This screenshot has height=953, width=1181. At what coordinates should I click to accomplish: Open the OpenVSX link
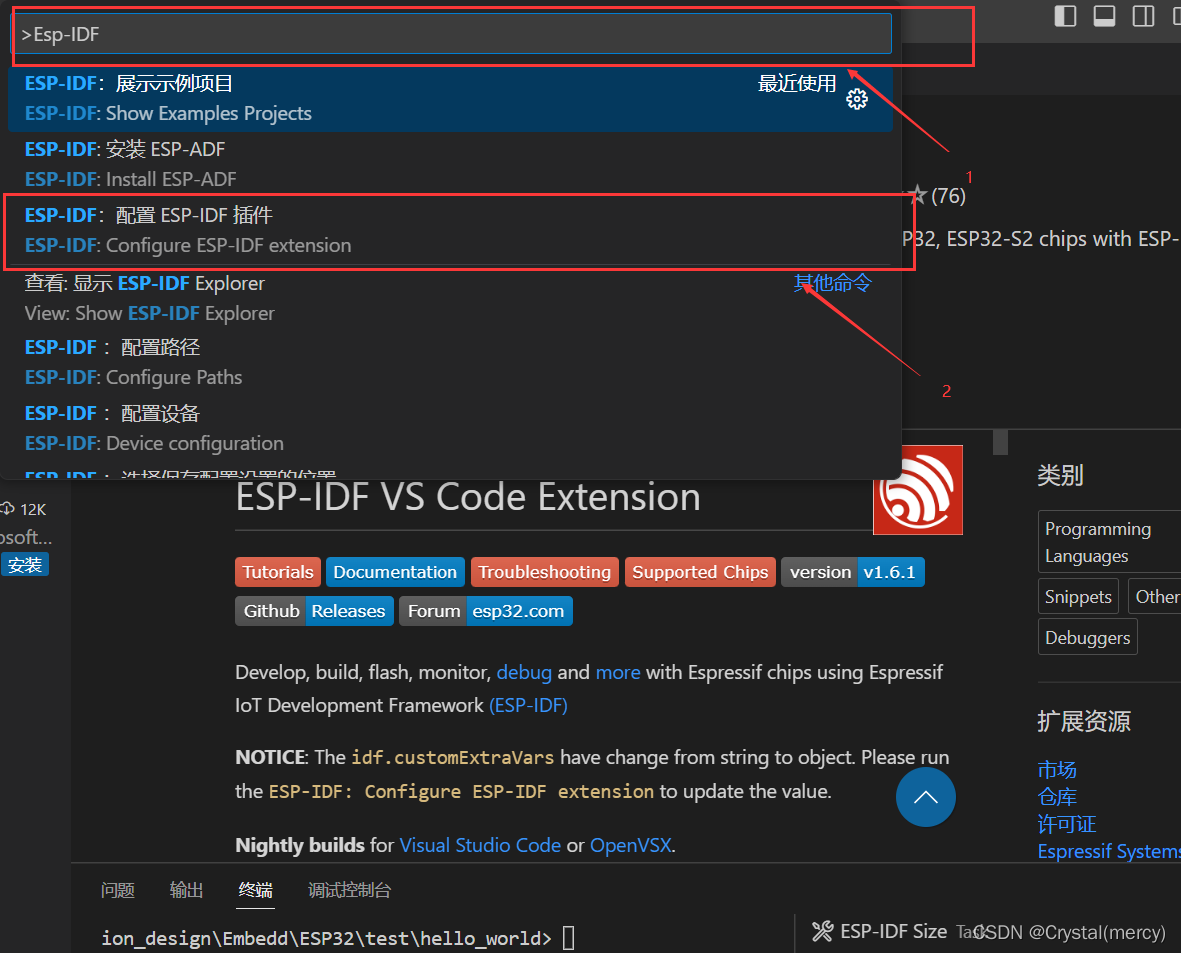pos(630,845)
